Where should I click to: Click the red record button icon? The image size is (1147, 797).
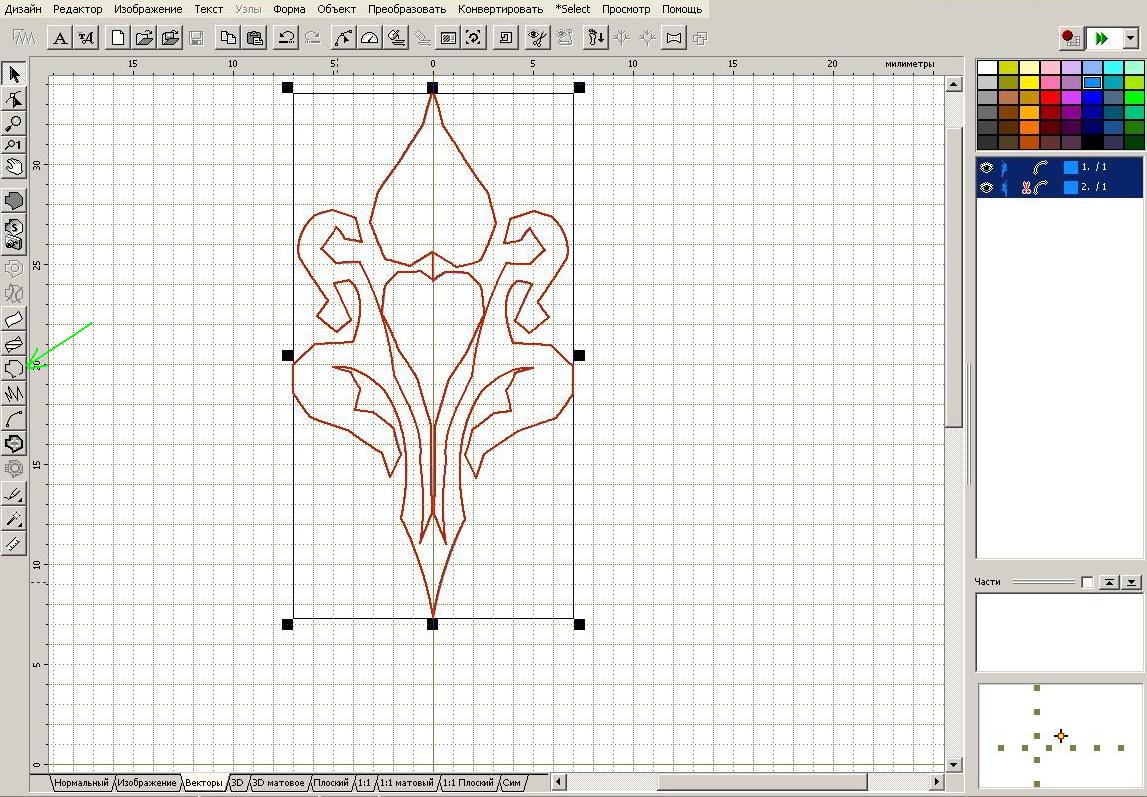click(x=1070, y=38)
